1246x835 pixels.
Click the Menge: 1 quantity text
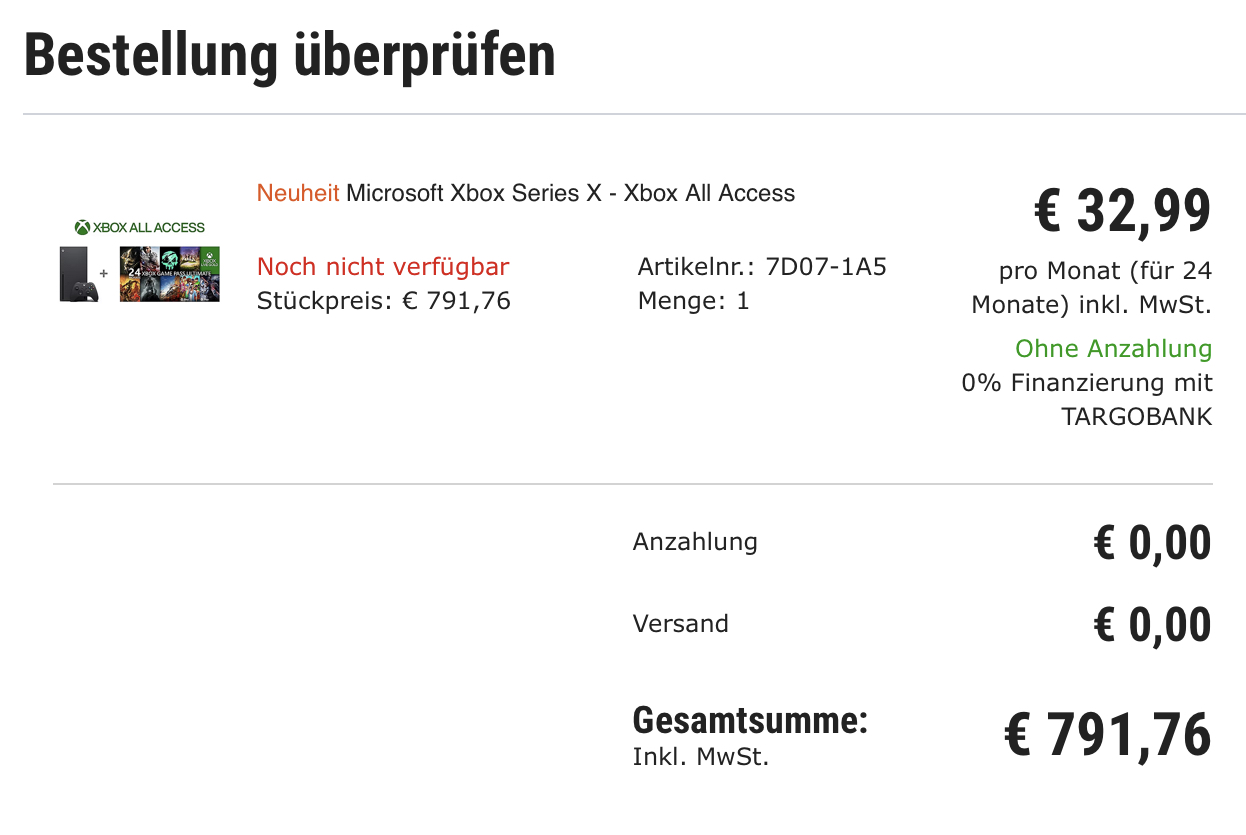click(693, 301)
